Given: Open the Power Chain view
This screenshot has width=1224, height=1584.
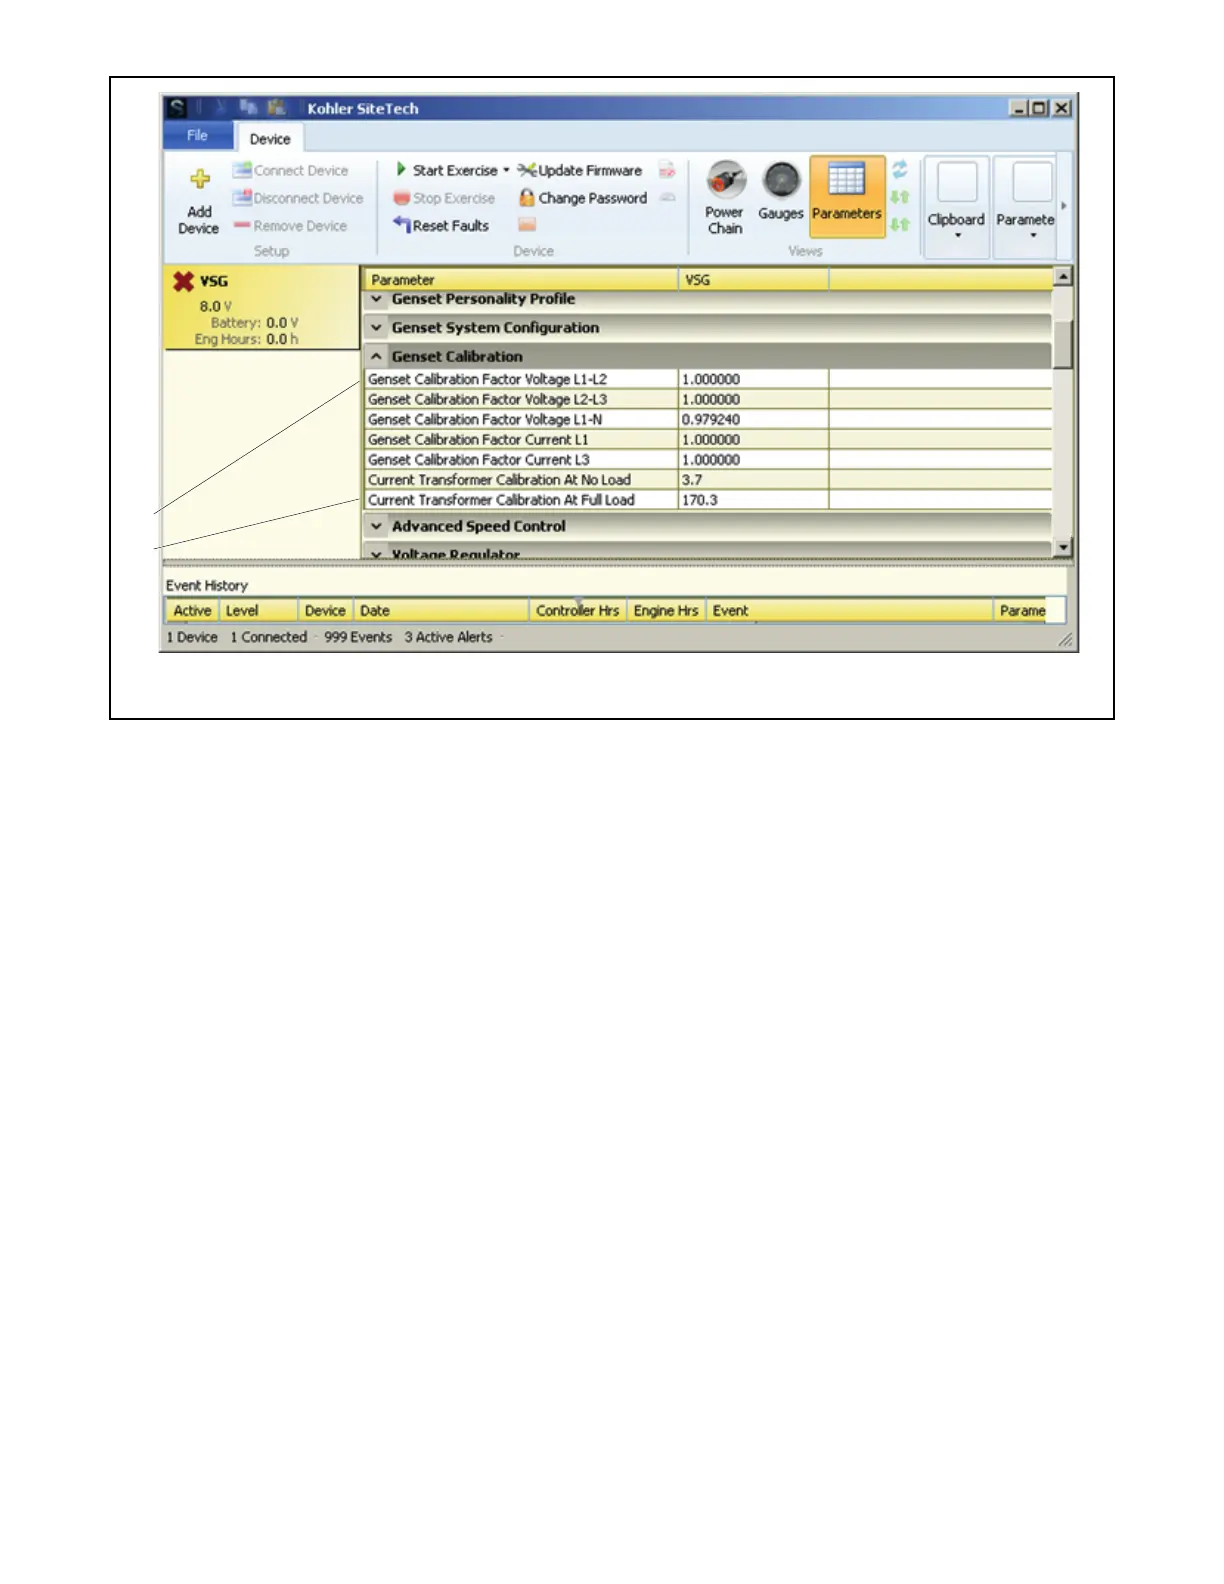Looking at the screenshot, I should point(725,198).
